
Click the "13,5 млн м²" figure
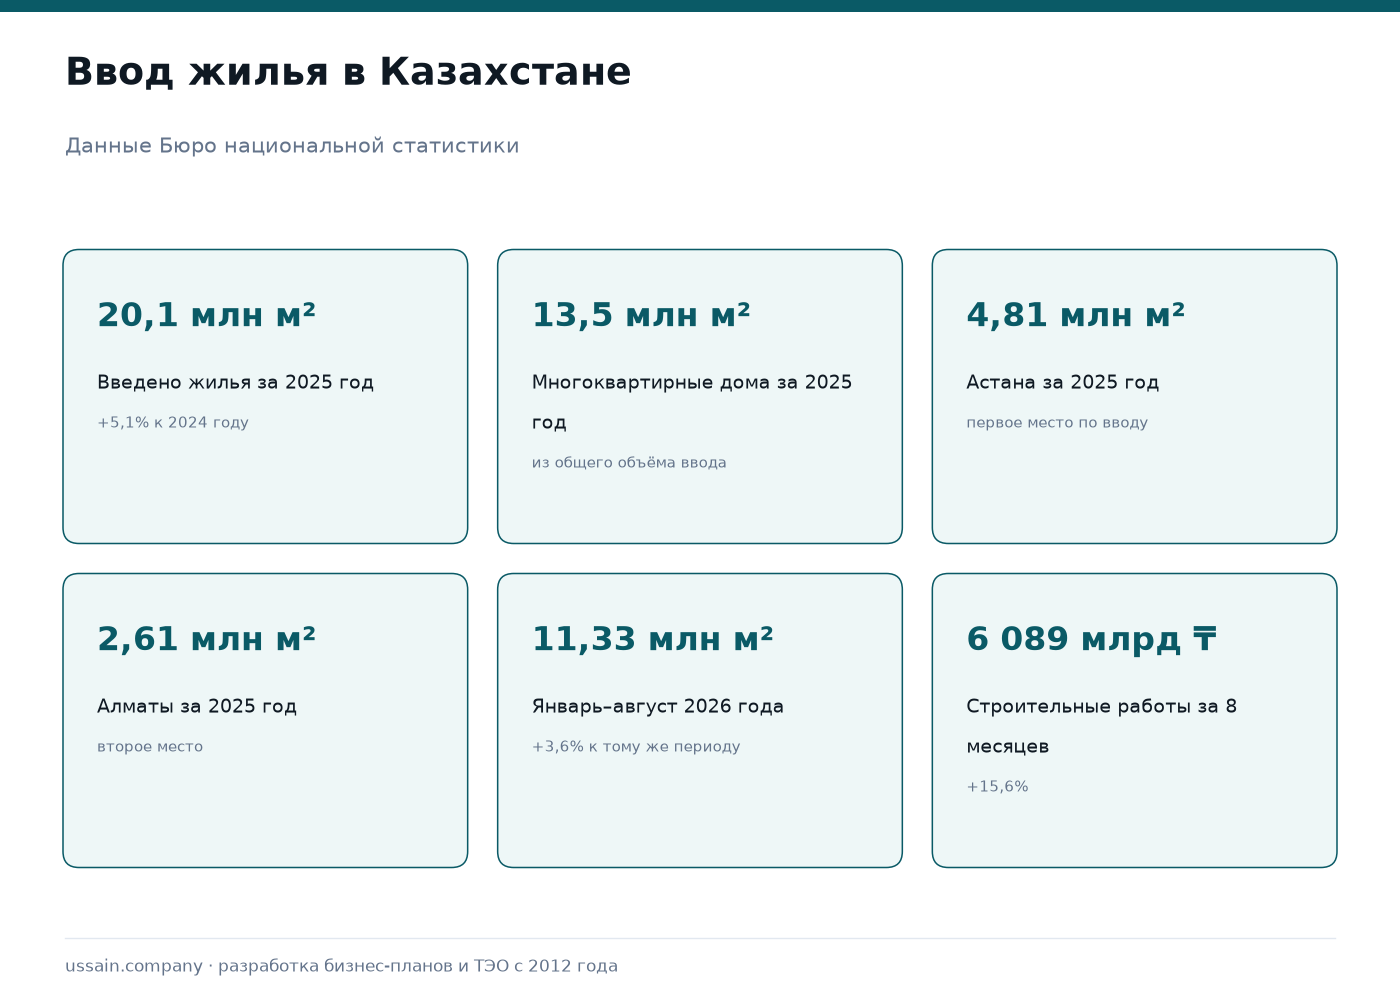pyautogui.click(x=641, y=315)
